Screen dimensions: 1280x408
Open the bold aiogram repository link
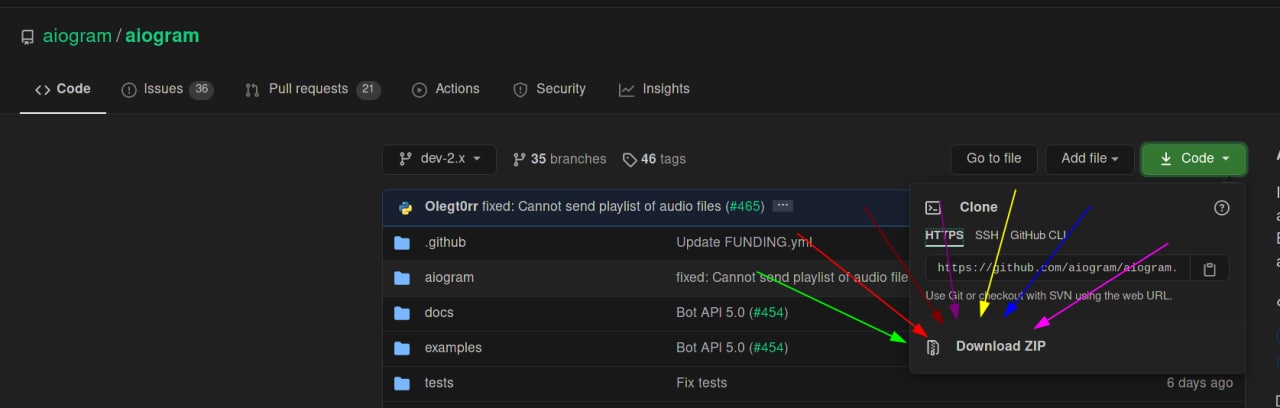pos(162,36)
